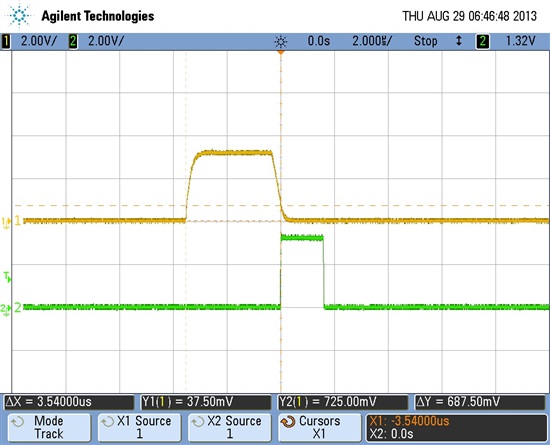Click channel 2 scale 2.00V/ value
The width and height of the screenshot is (550, 445).
pyautogui.click(x=106, y=41)
